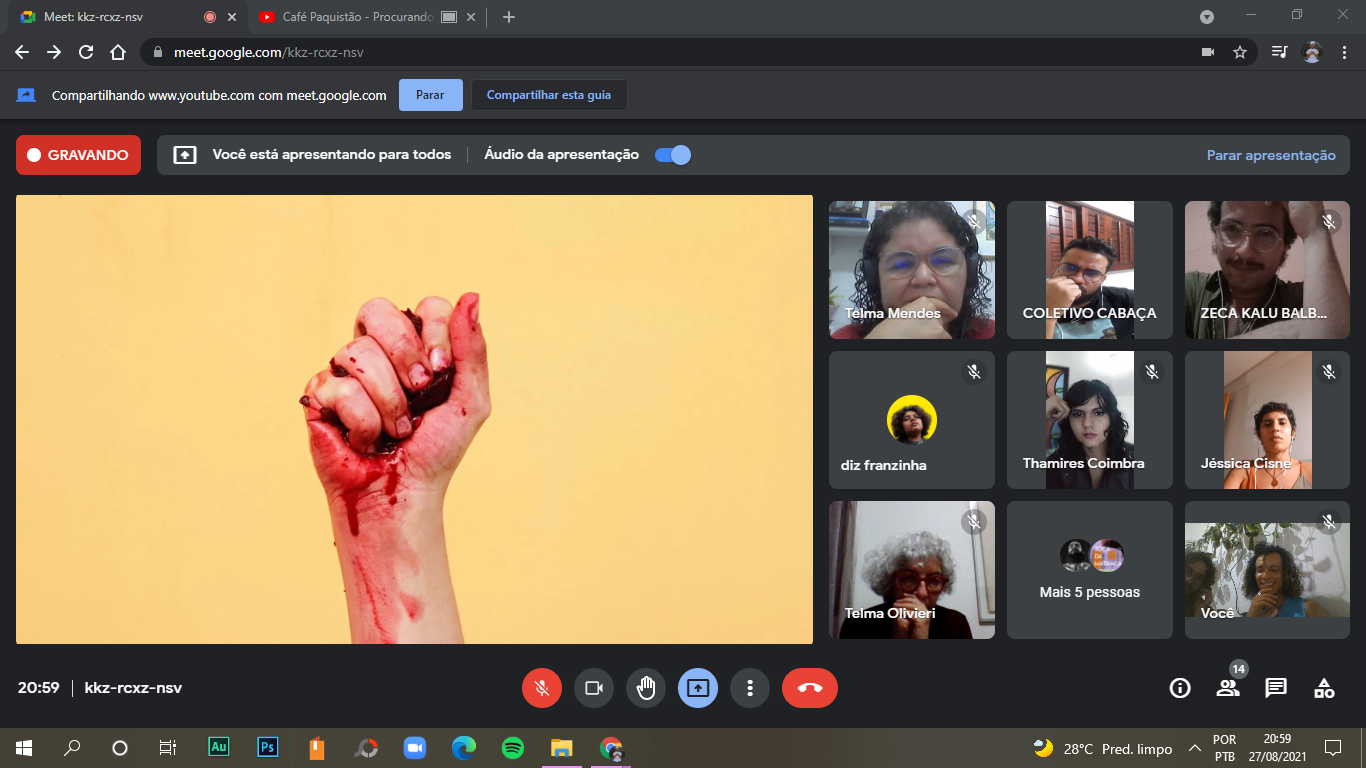This screenshot has width=1366, height=768.
Task: Expand the system tray hidden icons chevron
Action: (1194, 748)
